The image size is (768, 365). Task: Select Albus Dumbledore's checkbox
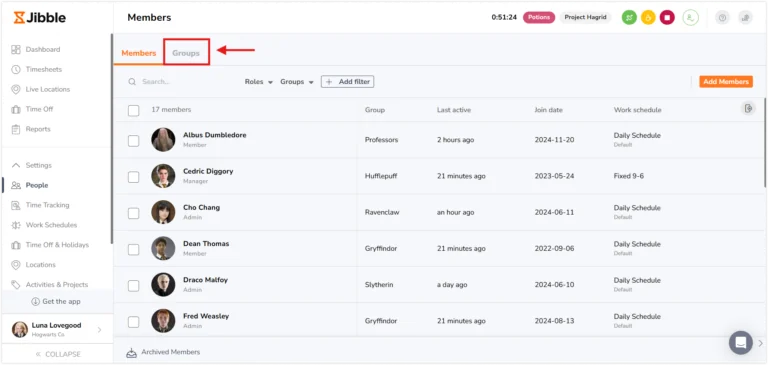[x=134, y=141]
